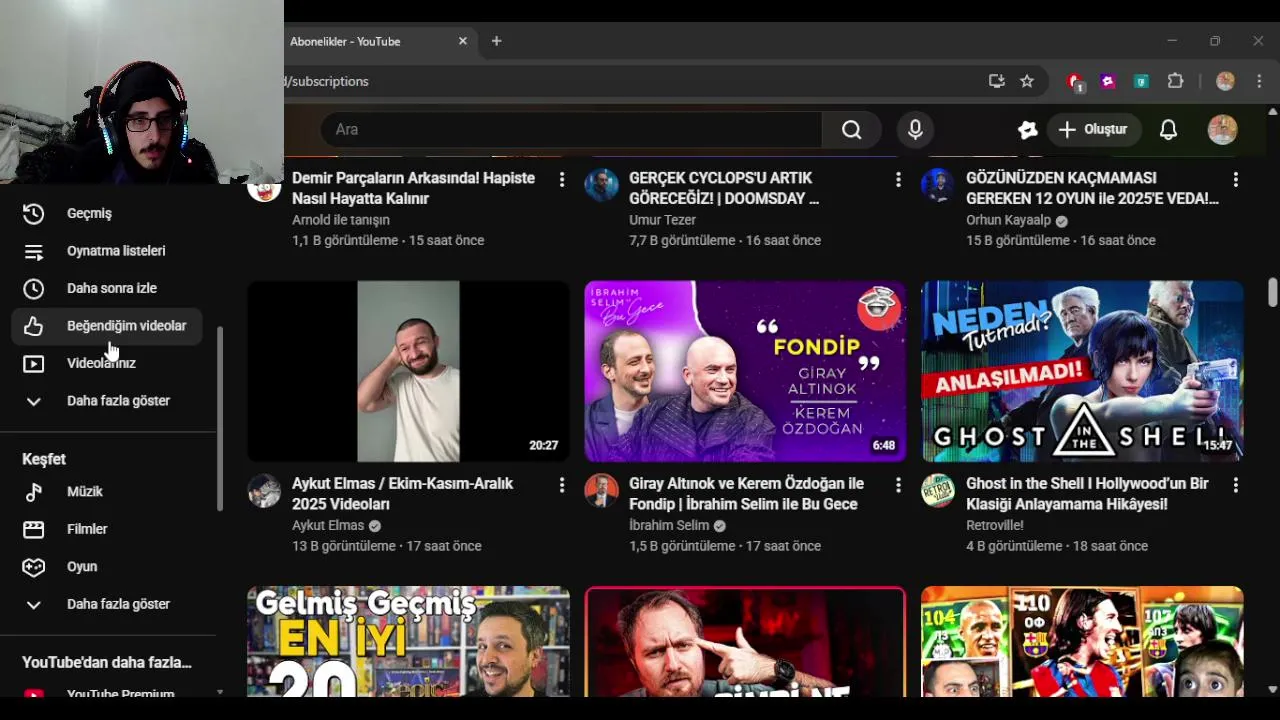Close the Abonelikler - YouTube tab
Image resolution: width=1280 pixels, height=720 pixels.
point(462,41)
